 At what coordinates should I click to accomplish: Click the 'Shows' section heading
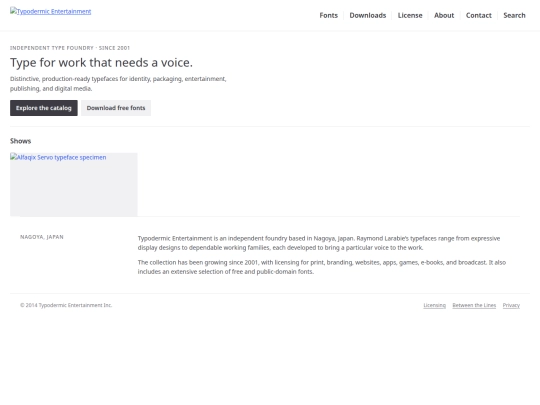pyautogui.click(x=20, y=141)
